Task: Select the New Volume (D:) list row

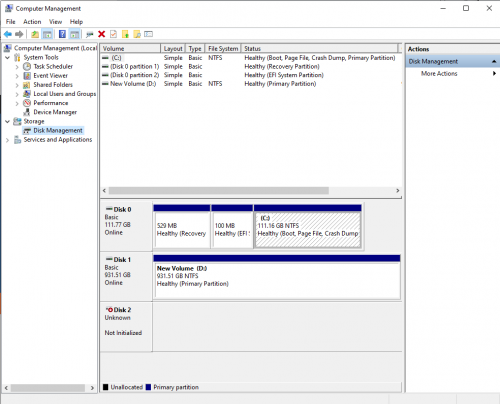Action: (x=251, y=84)
